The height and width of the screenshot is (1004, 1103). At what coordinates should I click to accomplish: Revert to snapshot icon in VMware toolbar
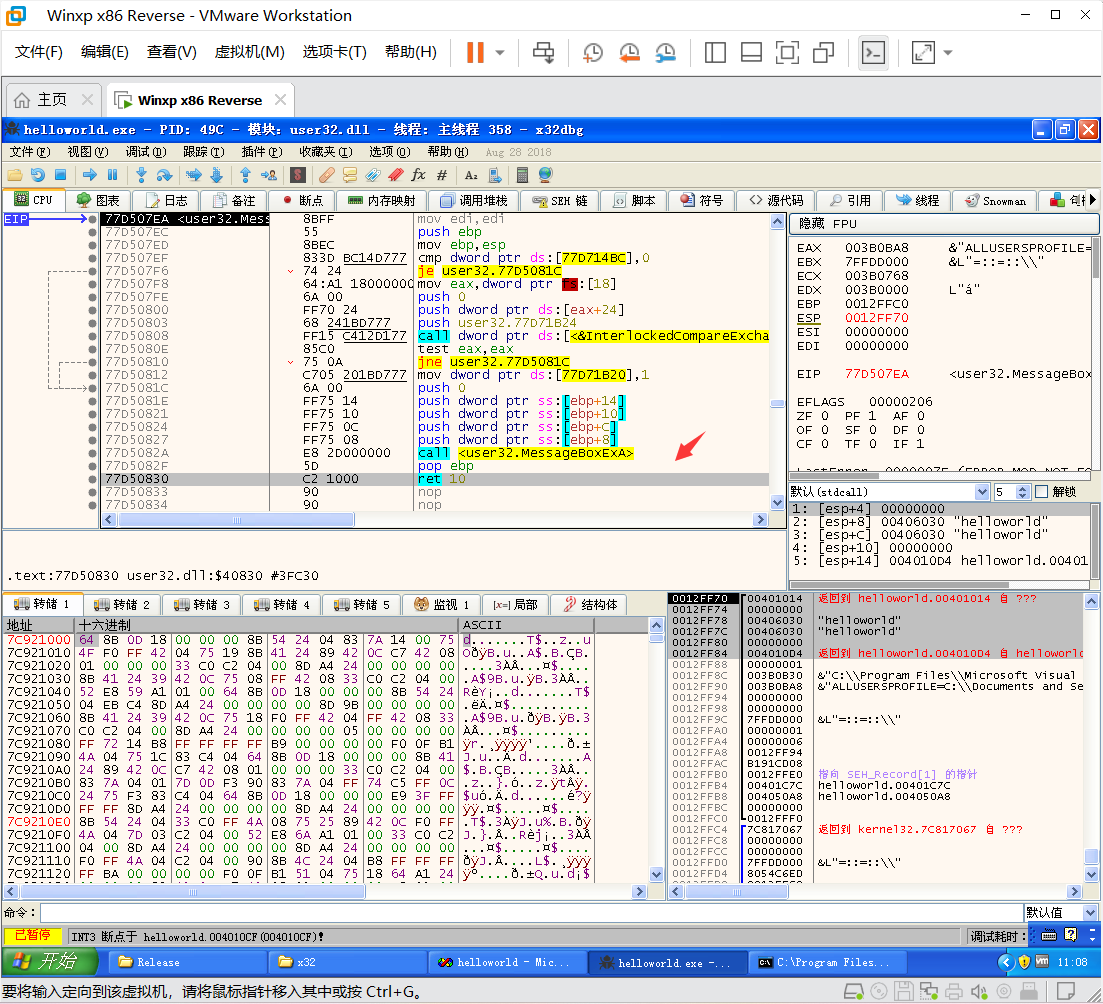pos(629,52)
